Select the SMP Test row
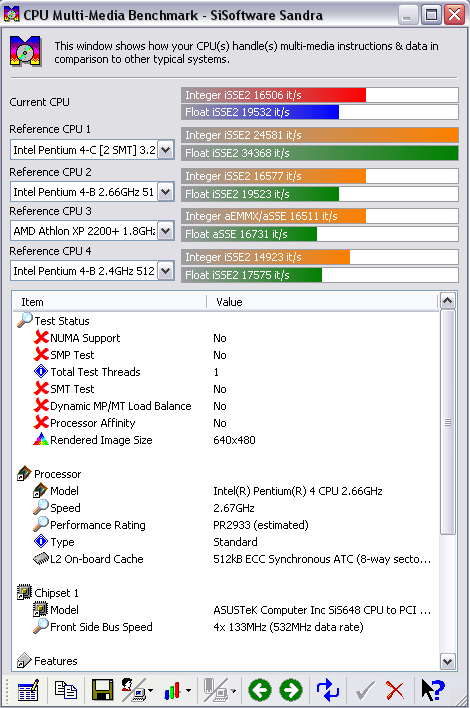 226,355
